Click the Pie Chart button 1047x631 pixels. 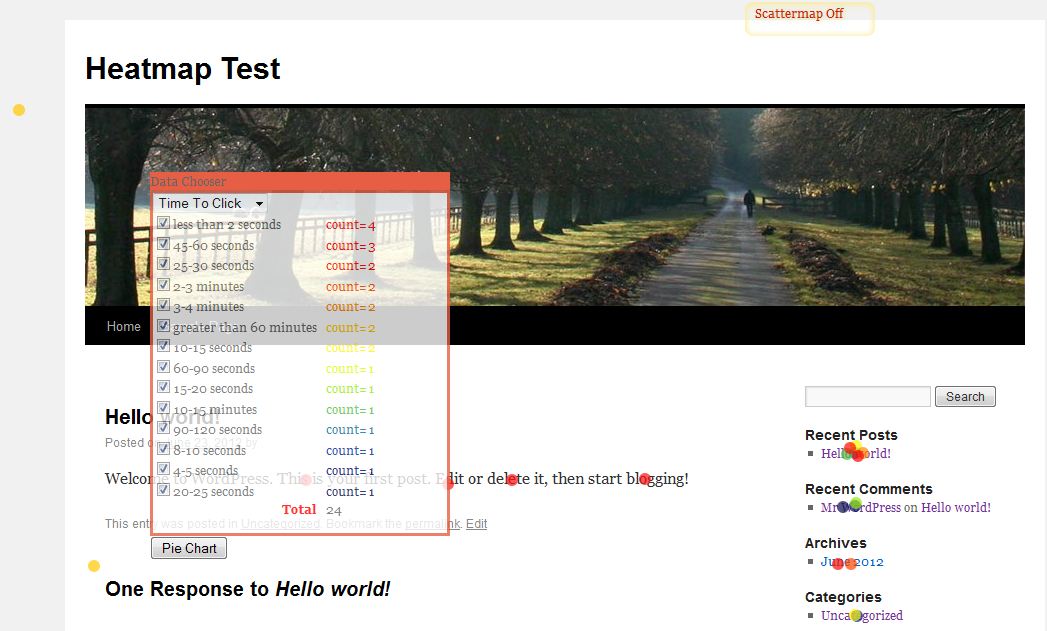coord(189,548)
